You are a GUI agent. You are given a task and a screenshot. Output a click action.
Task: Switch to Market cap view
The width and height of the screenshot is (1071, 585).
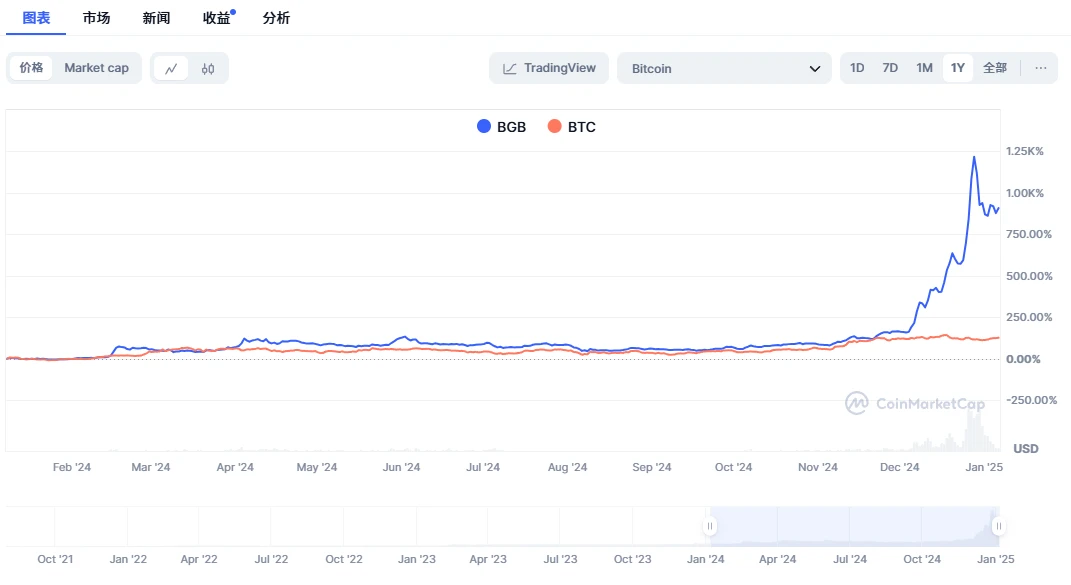click(97, 68)
